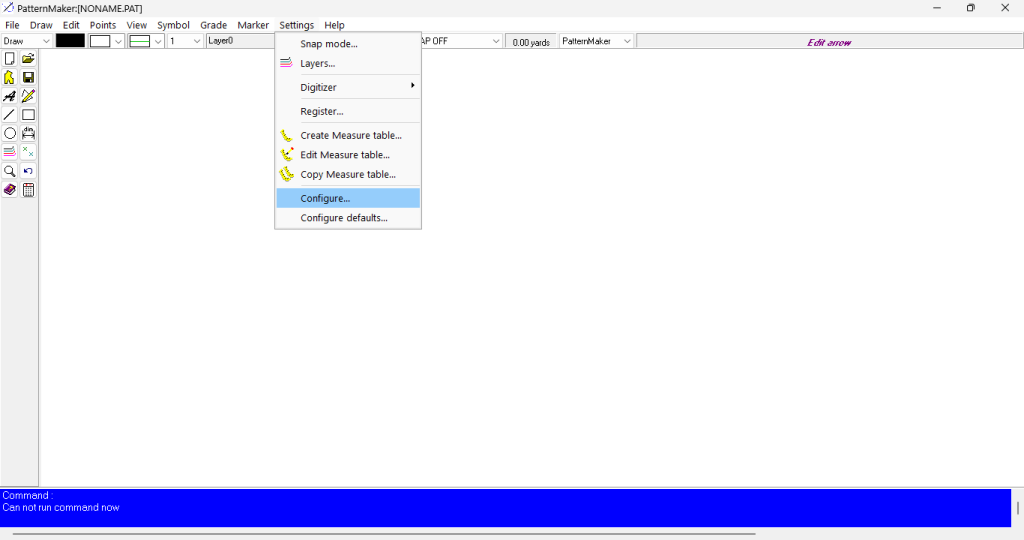Click the Layers menu item icon

tap(286, 63)
